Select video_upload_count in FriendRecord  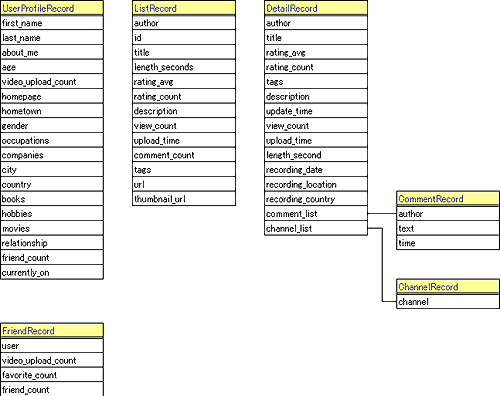pyautogui.click(x=52, y=360)
